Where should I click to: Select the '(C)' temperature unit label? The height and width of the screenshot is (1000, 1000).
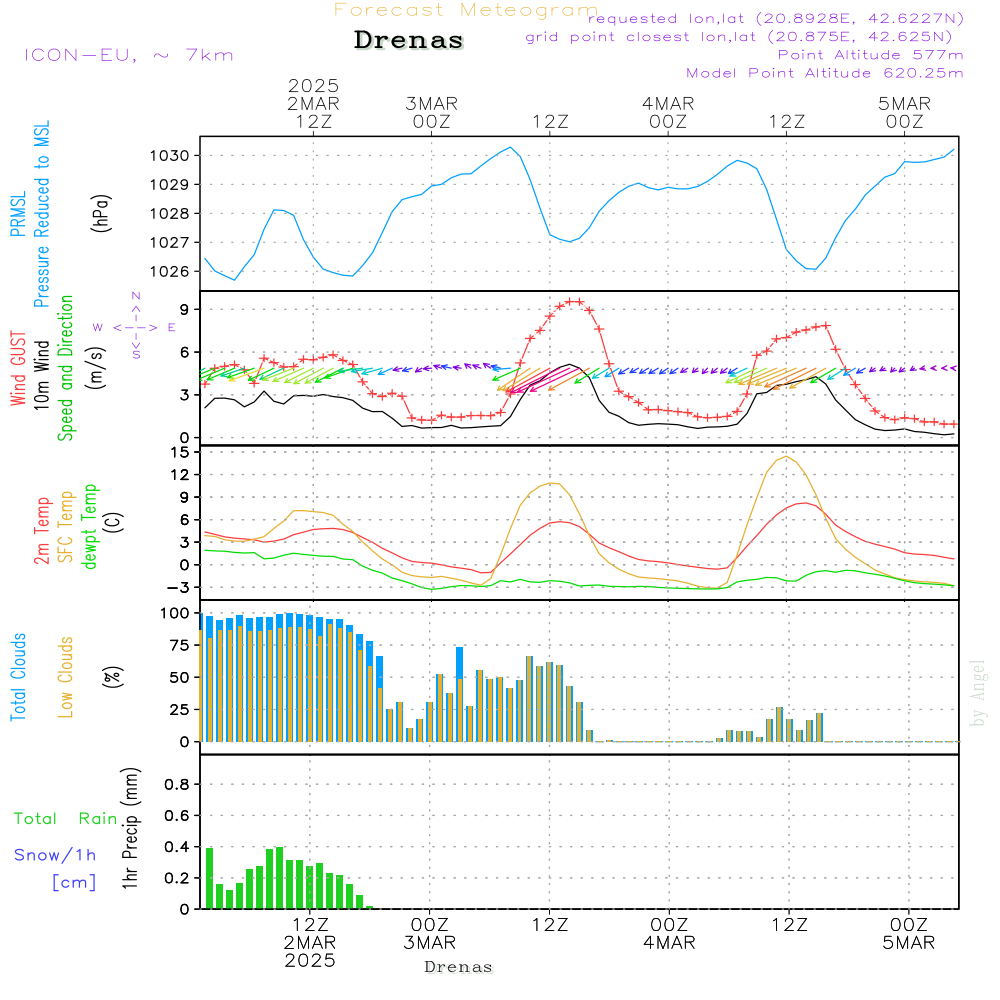113,523
